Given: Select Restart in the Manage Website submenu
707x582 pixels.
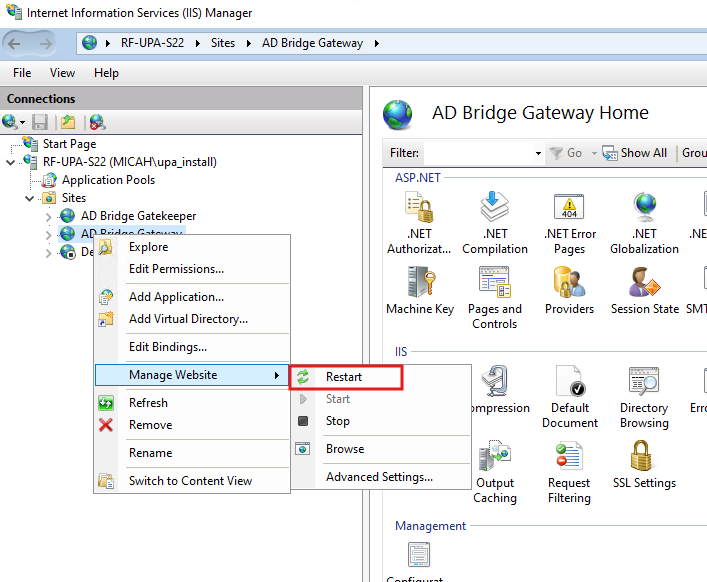Looking at the screenshot, I should tap(344, 377).
